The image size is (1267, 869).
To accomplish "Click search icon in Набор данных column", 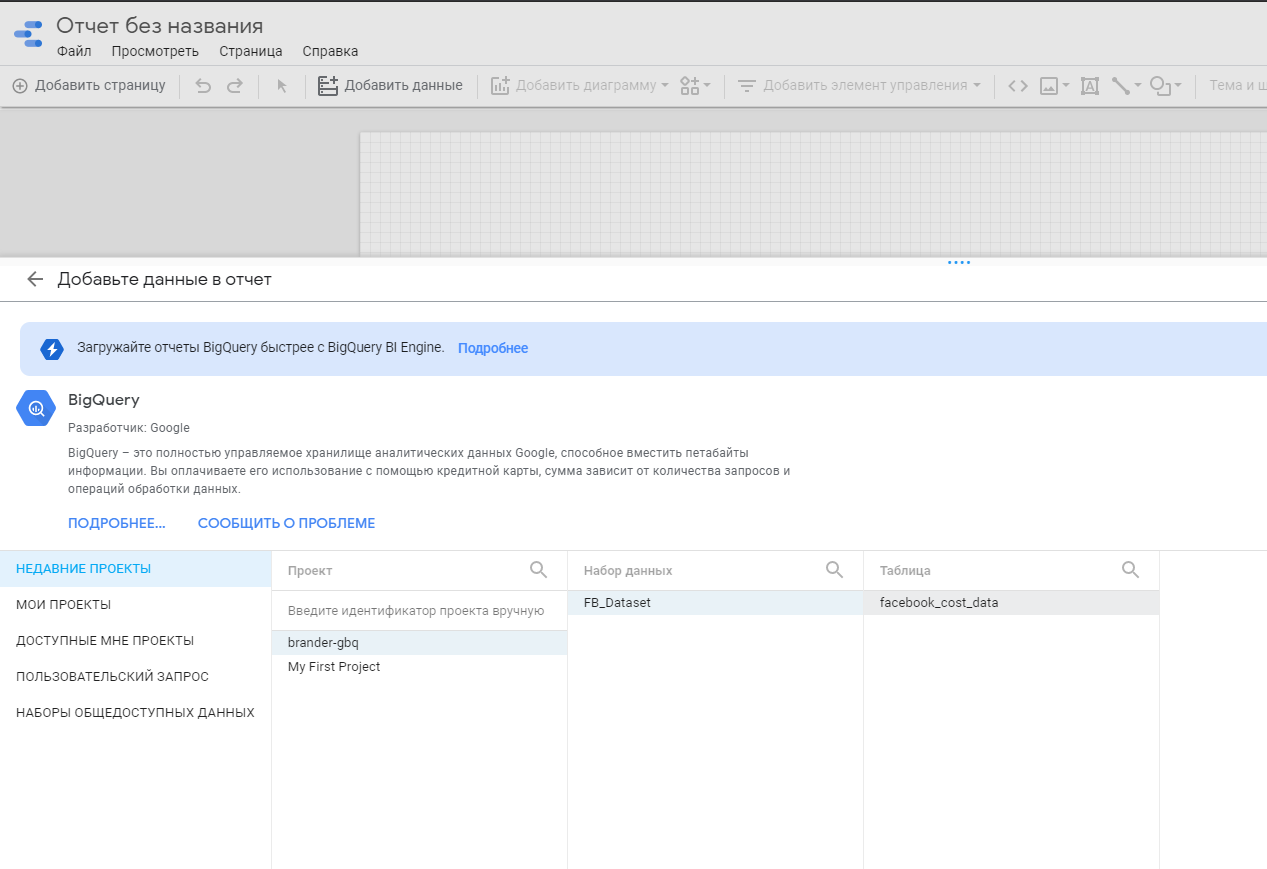I will click(x=834, y=570).
